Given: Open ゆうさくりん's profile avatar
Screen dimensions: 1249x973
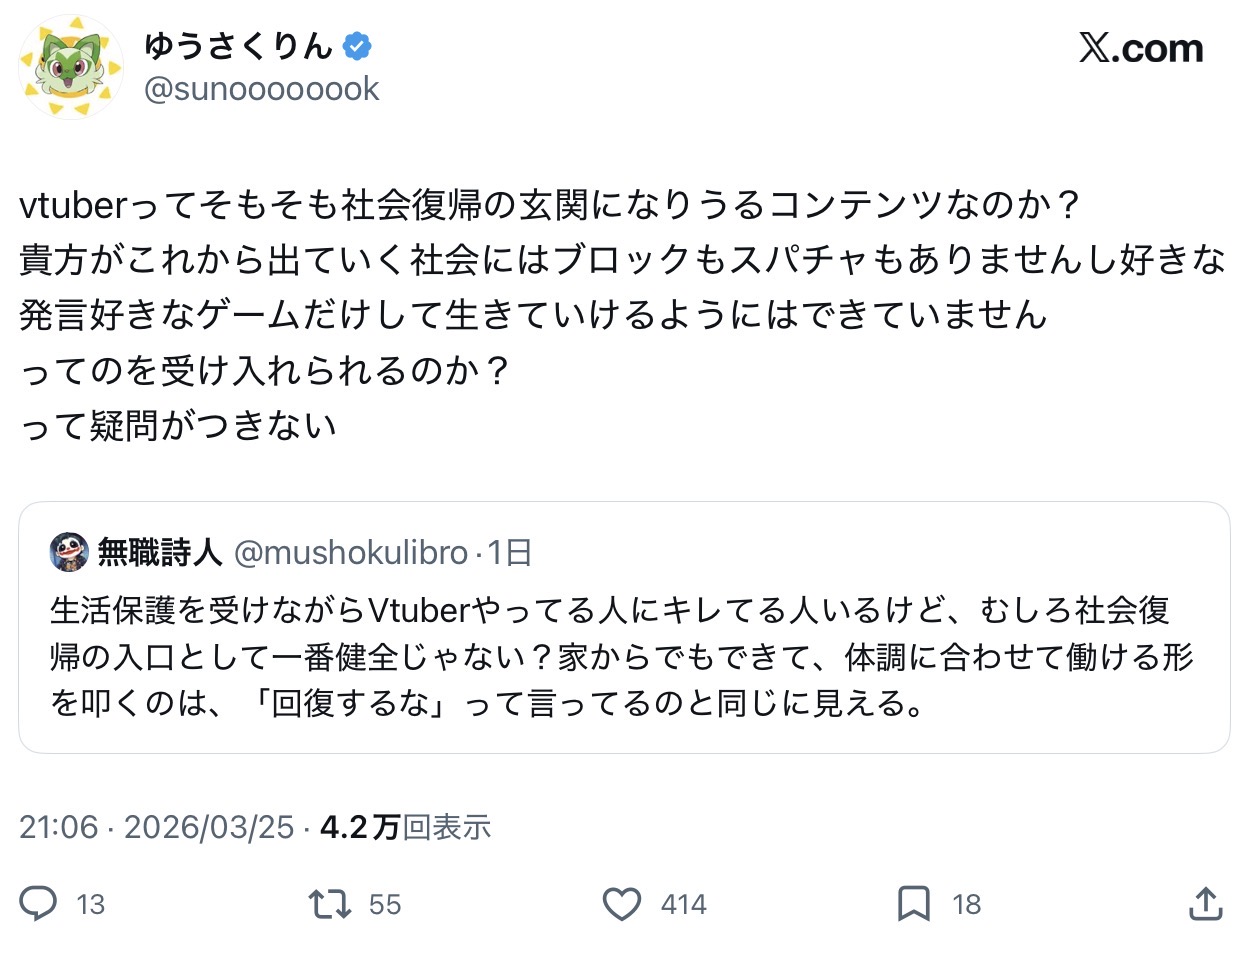Looking at the screenshot, I should point(70,67).
